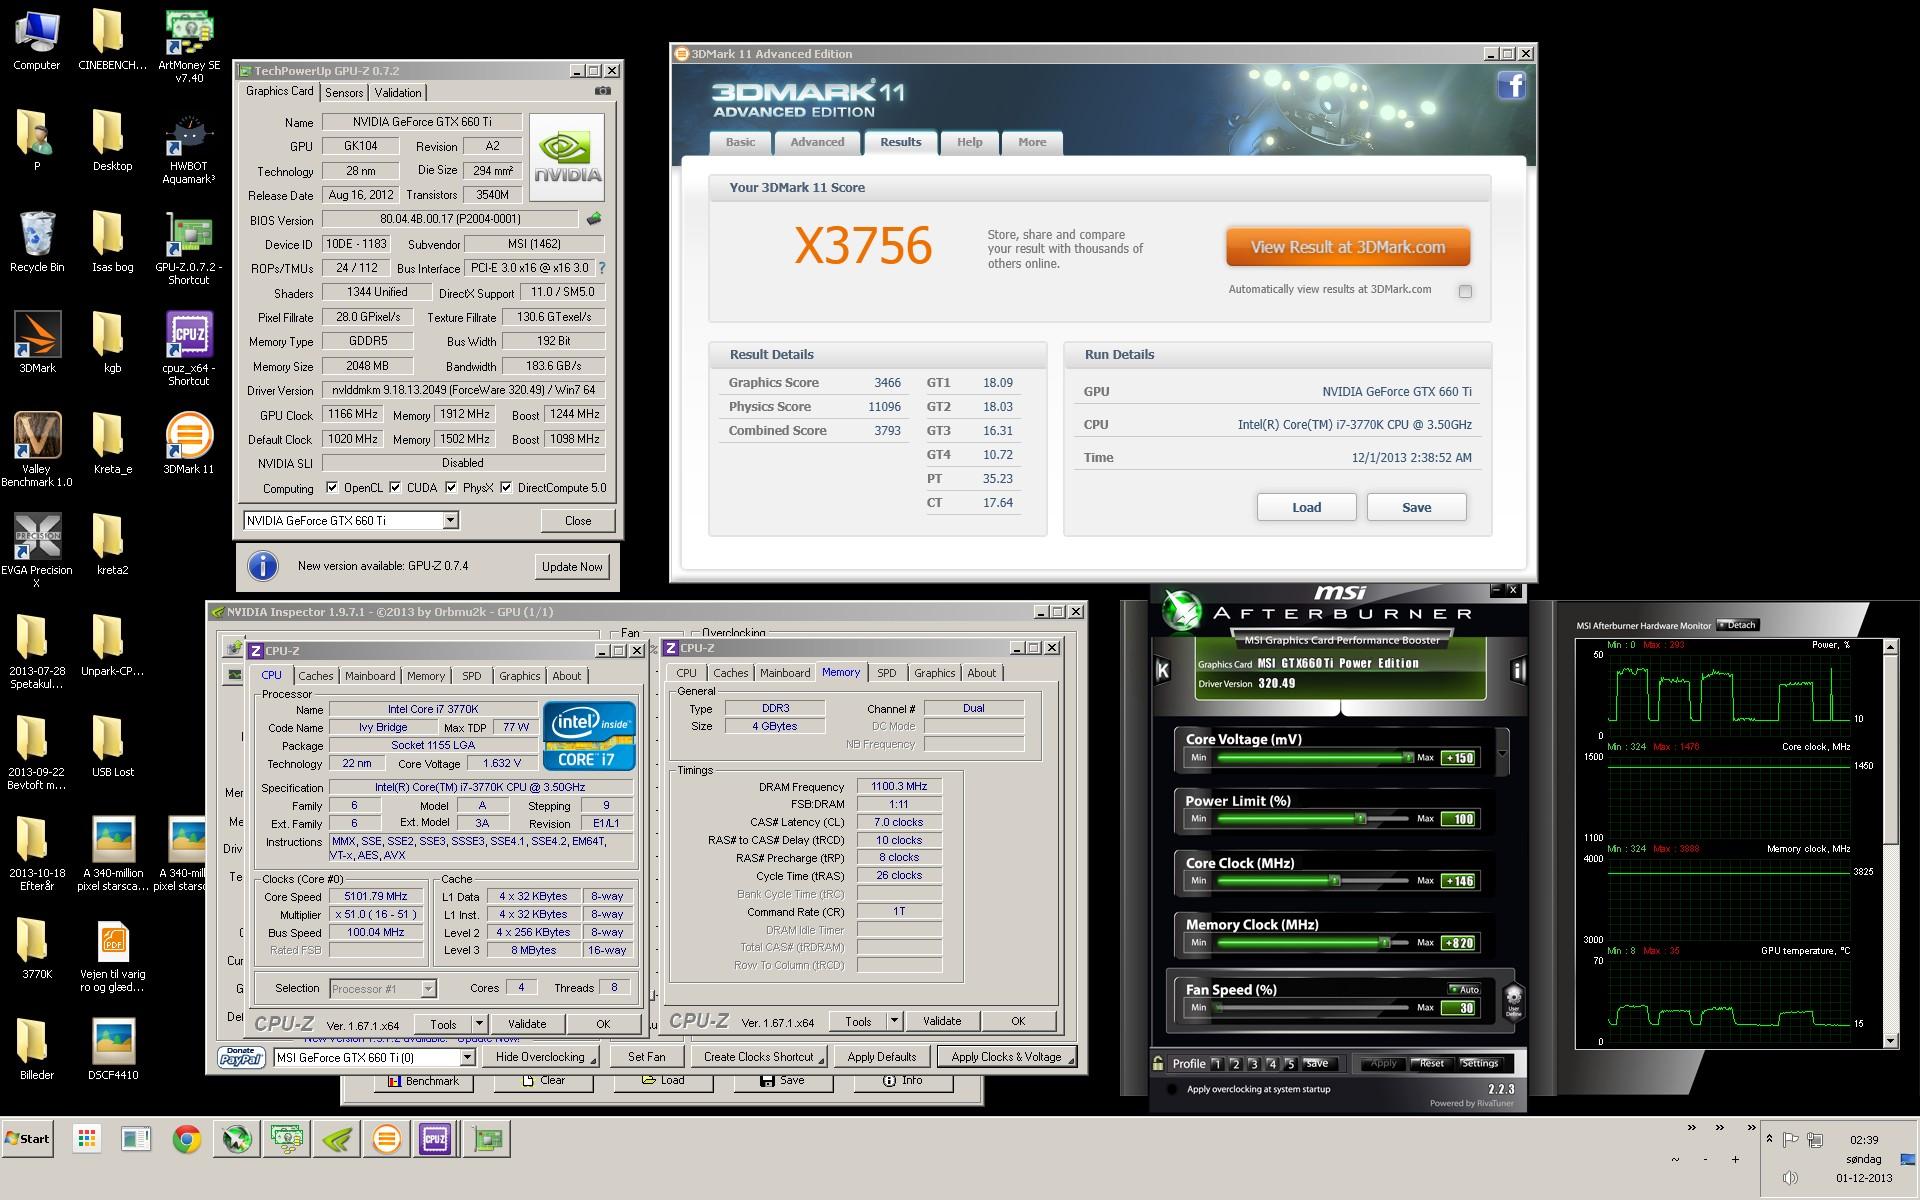Open the CPU-Z Tools dropdown arrow
Viewport: 1920px width, 1200px height.
(x=479, y=1023)
